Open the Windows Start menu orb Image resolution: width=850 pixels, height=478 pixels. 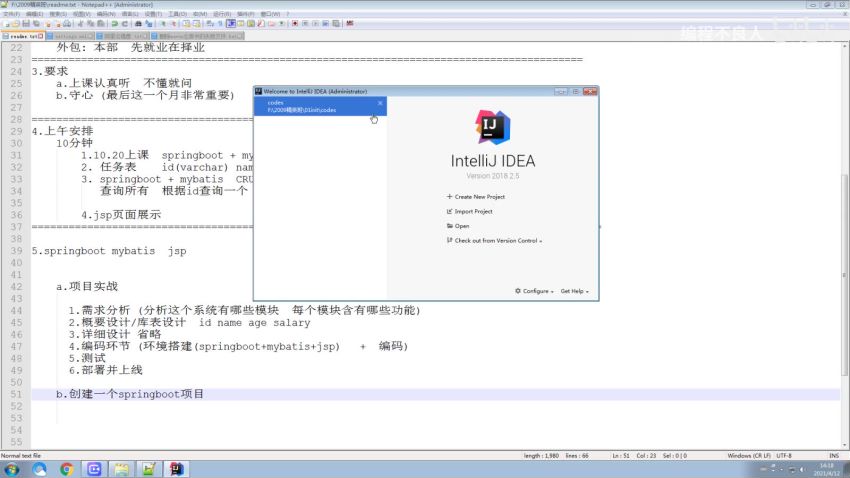(x=12, y=469)
